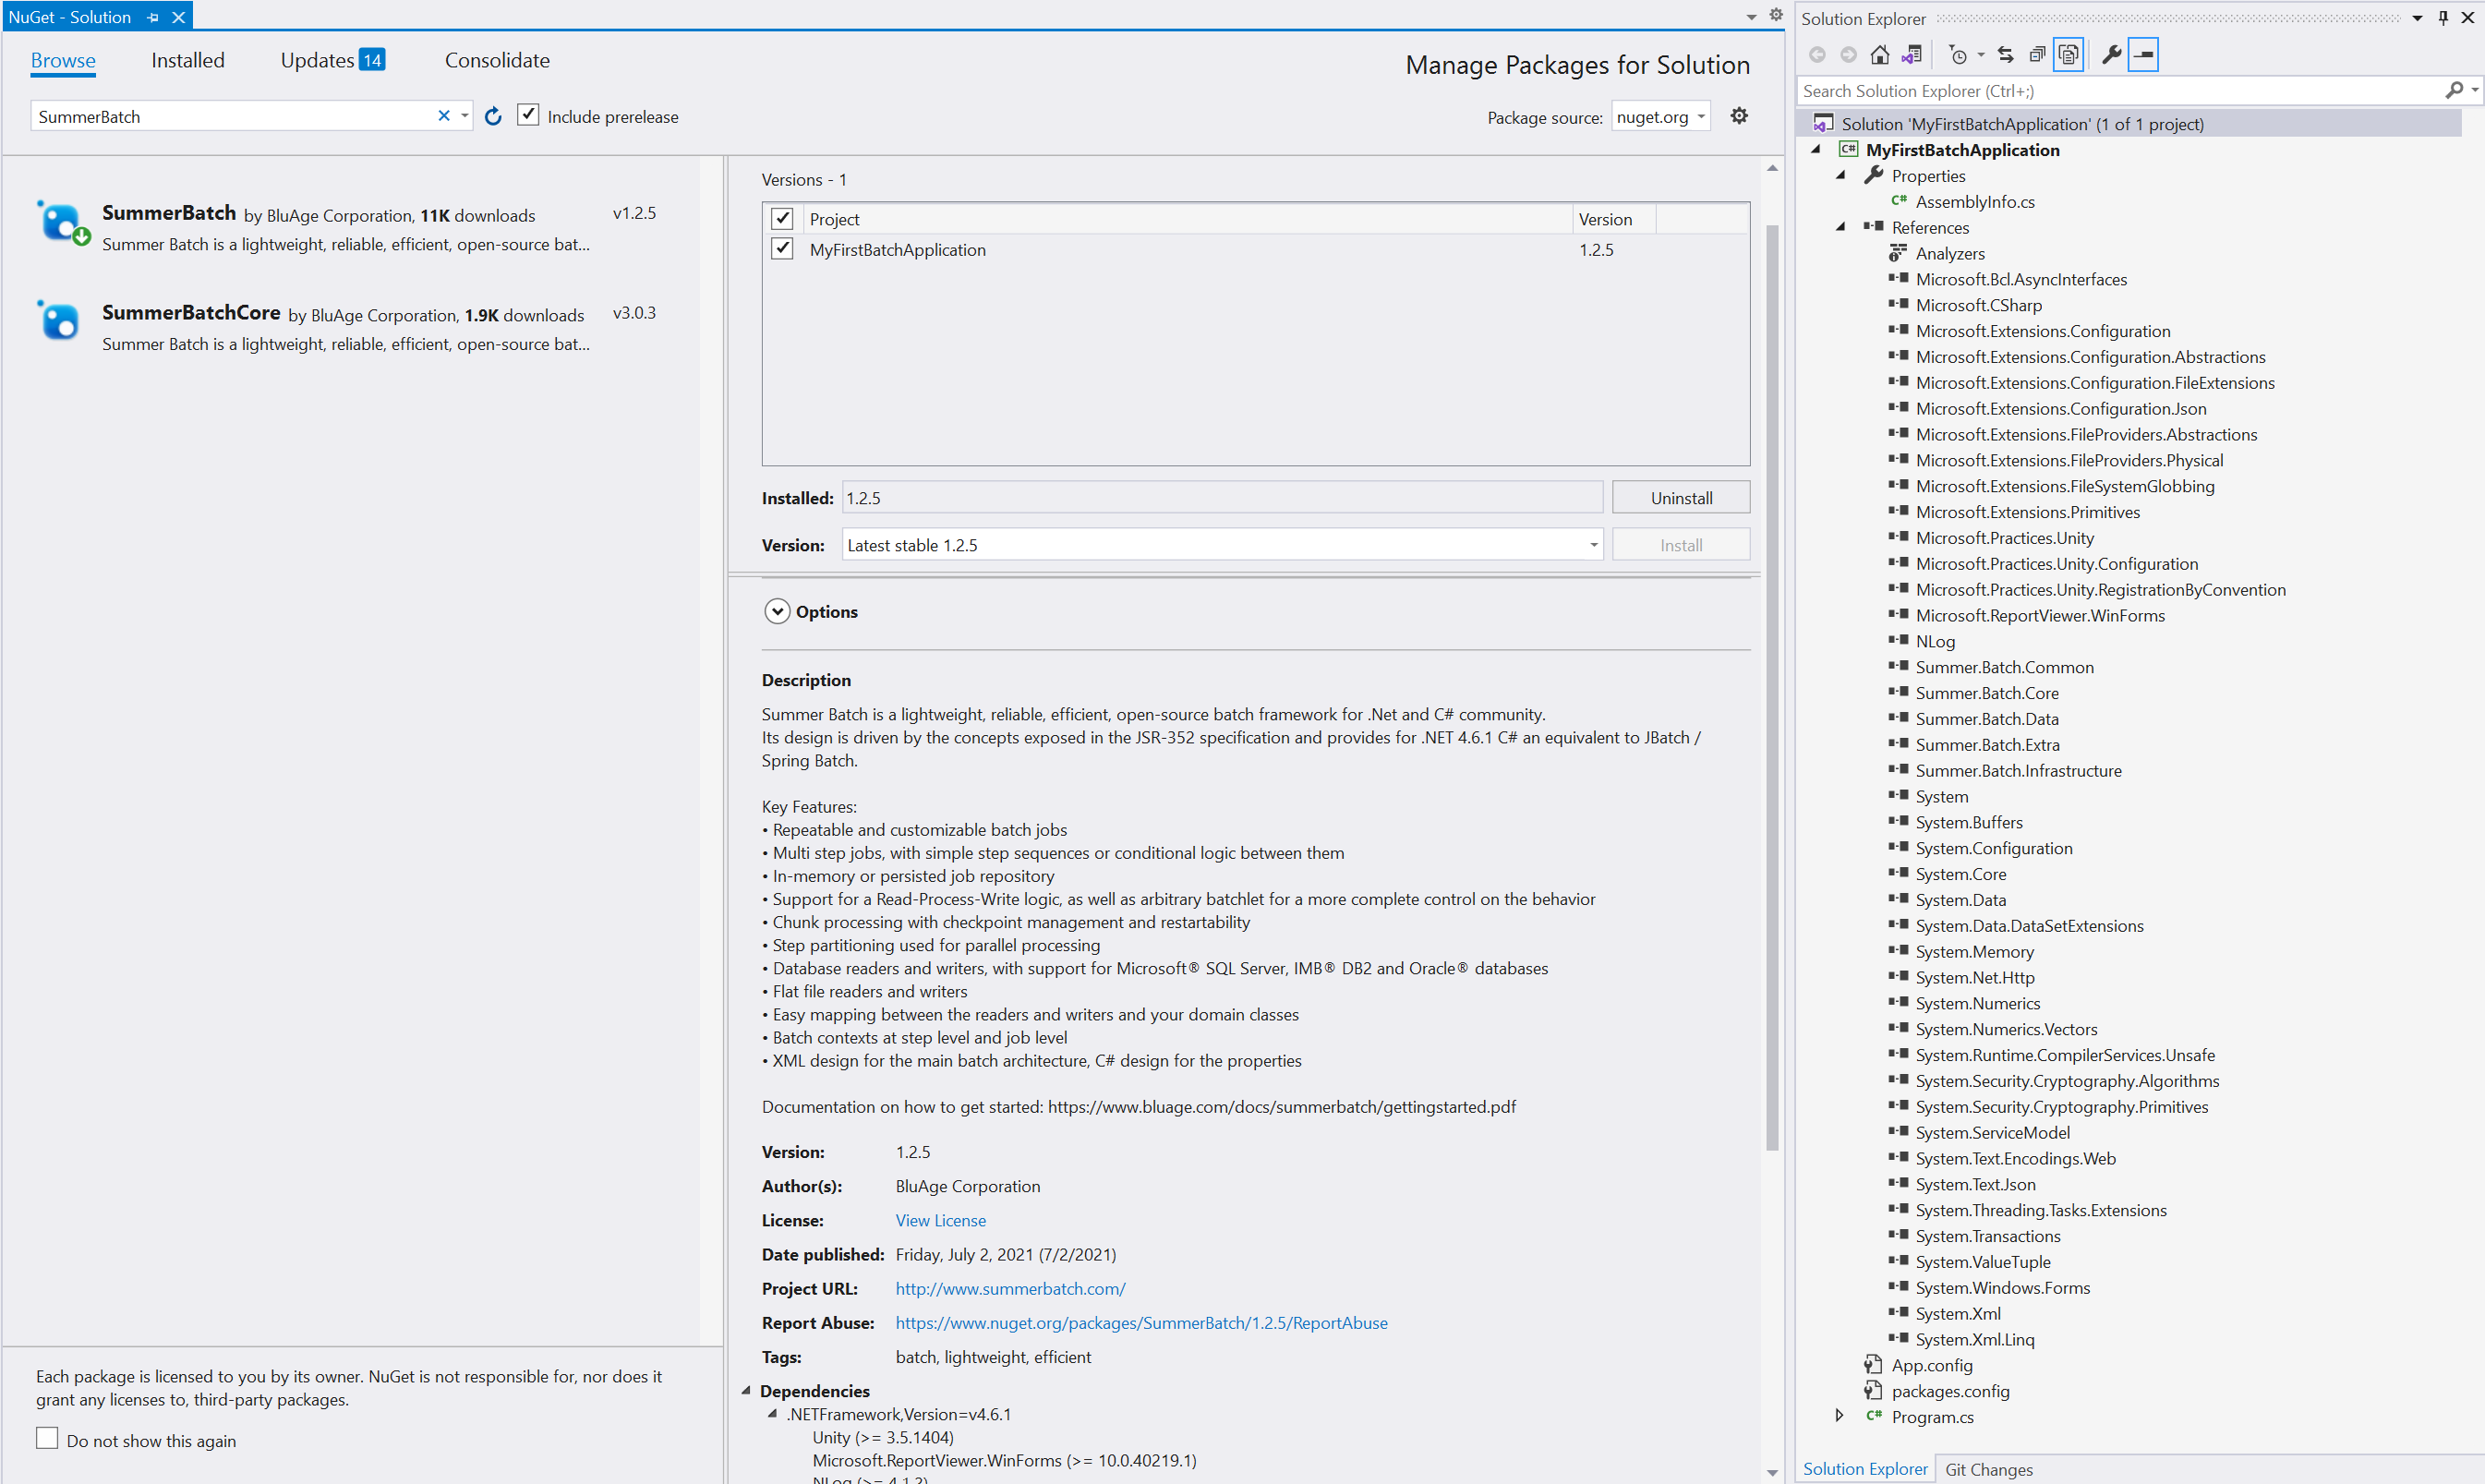Viewport: 2485px width, 1484px height.
Task: Collapse the References node
Action: click(x=1840, y=228)
